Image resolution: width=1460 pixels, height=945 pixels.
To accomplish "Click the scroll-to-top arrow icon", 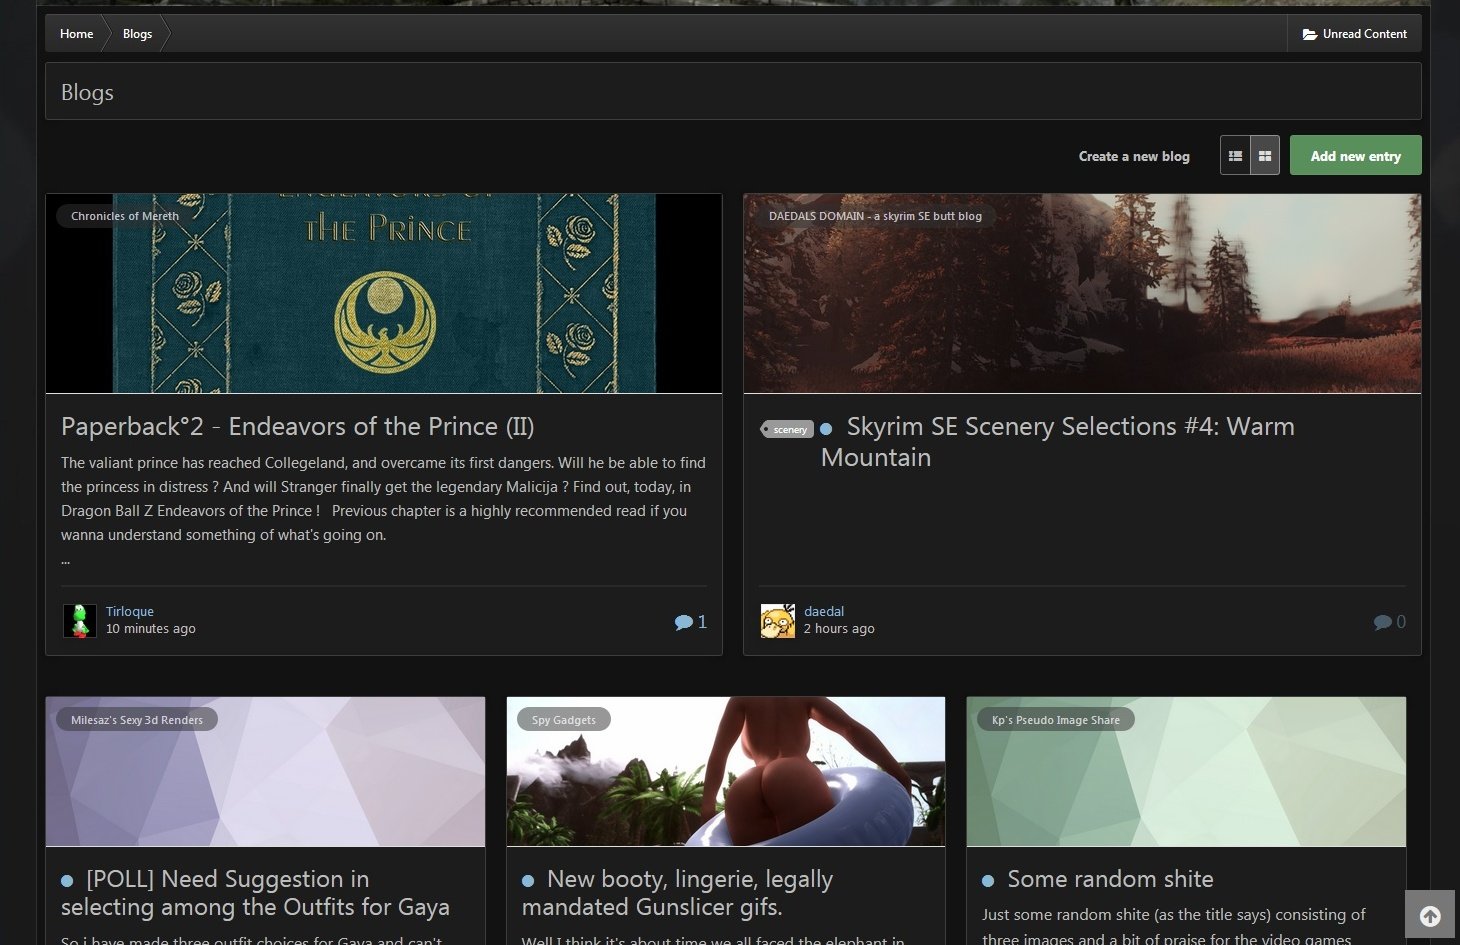I will (1430, 915).
